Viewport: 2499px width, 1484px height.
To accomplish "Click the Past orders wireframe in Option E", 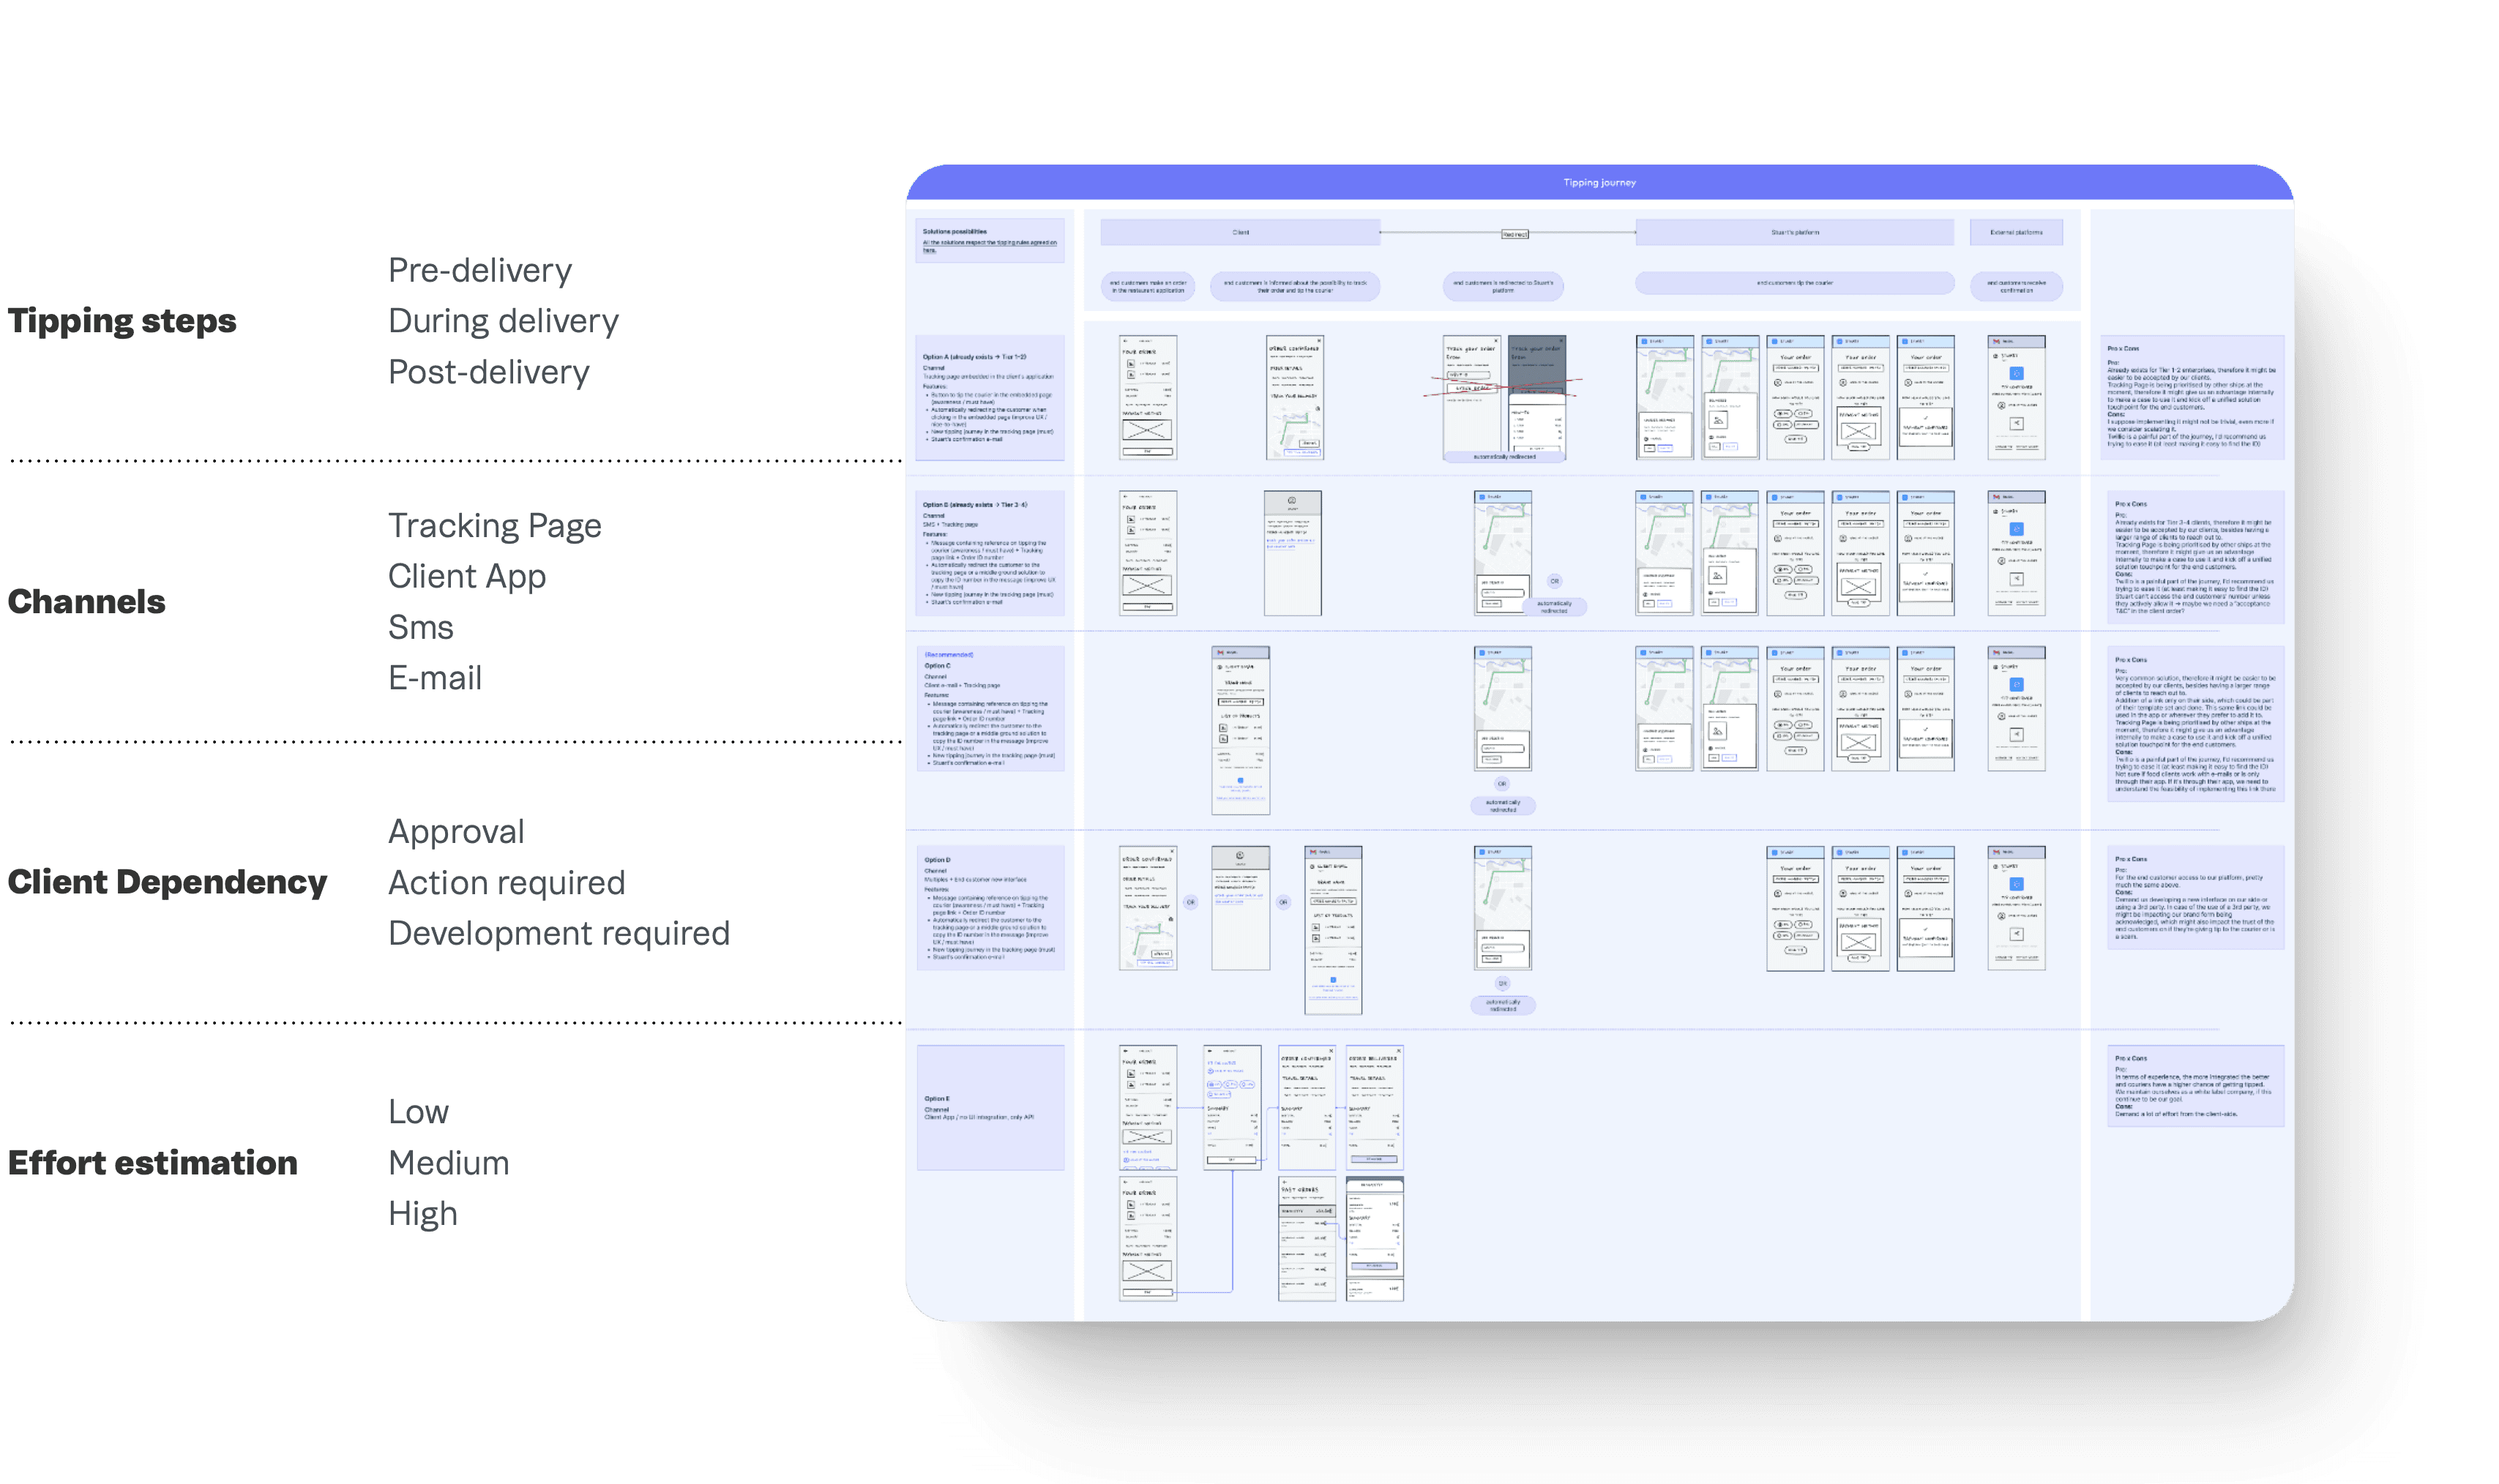I will [1306, 1238].
